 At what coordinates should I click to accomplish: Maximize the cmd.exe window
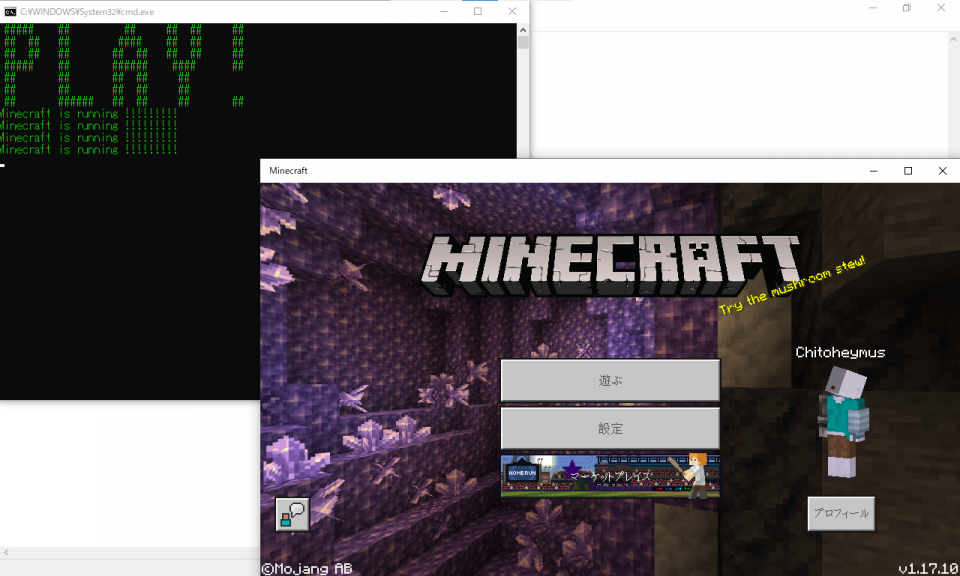tap(478, 12)
